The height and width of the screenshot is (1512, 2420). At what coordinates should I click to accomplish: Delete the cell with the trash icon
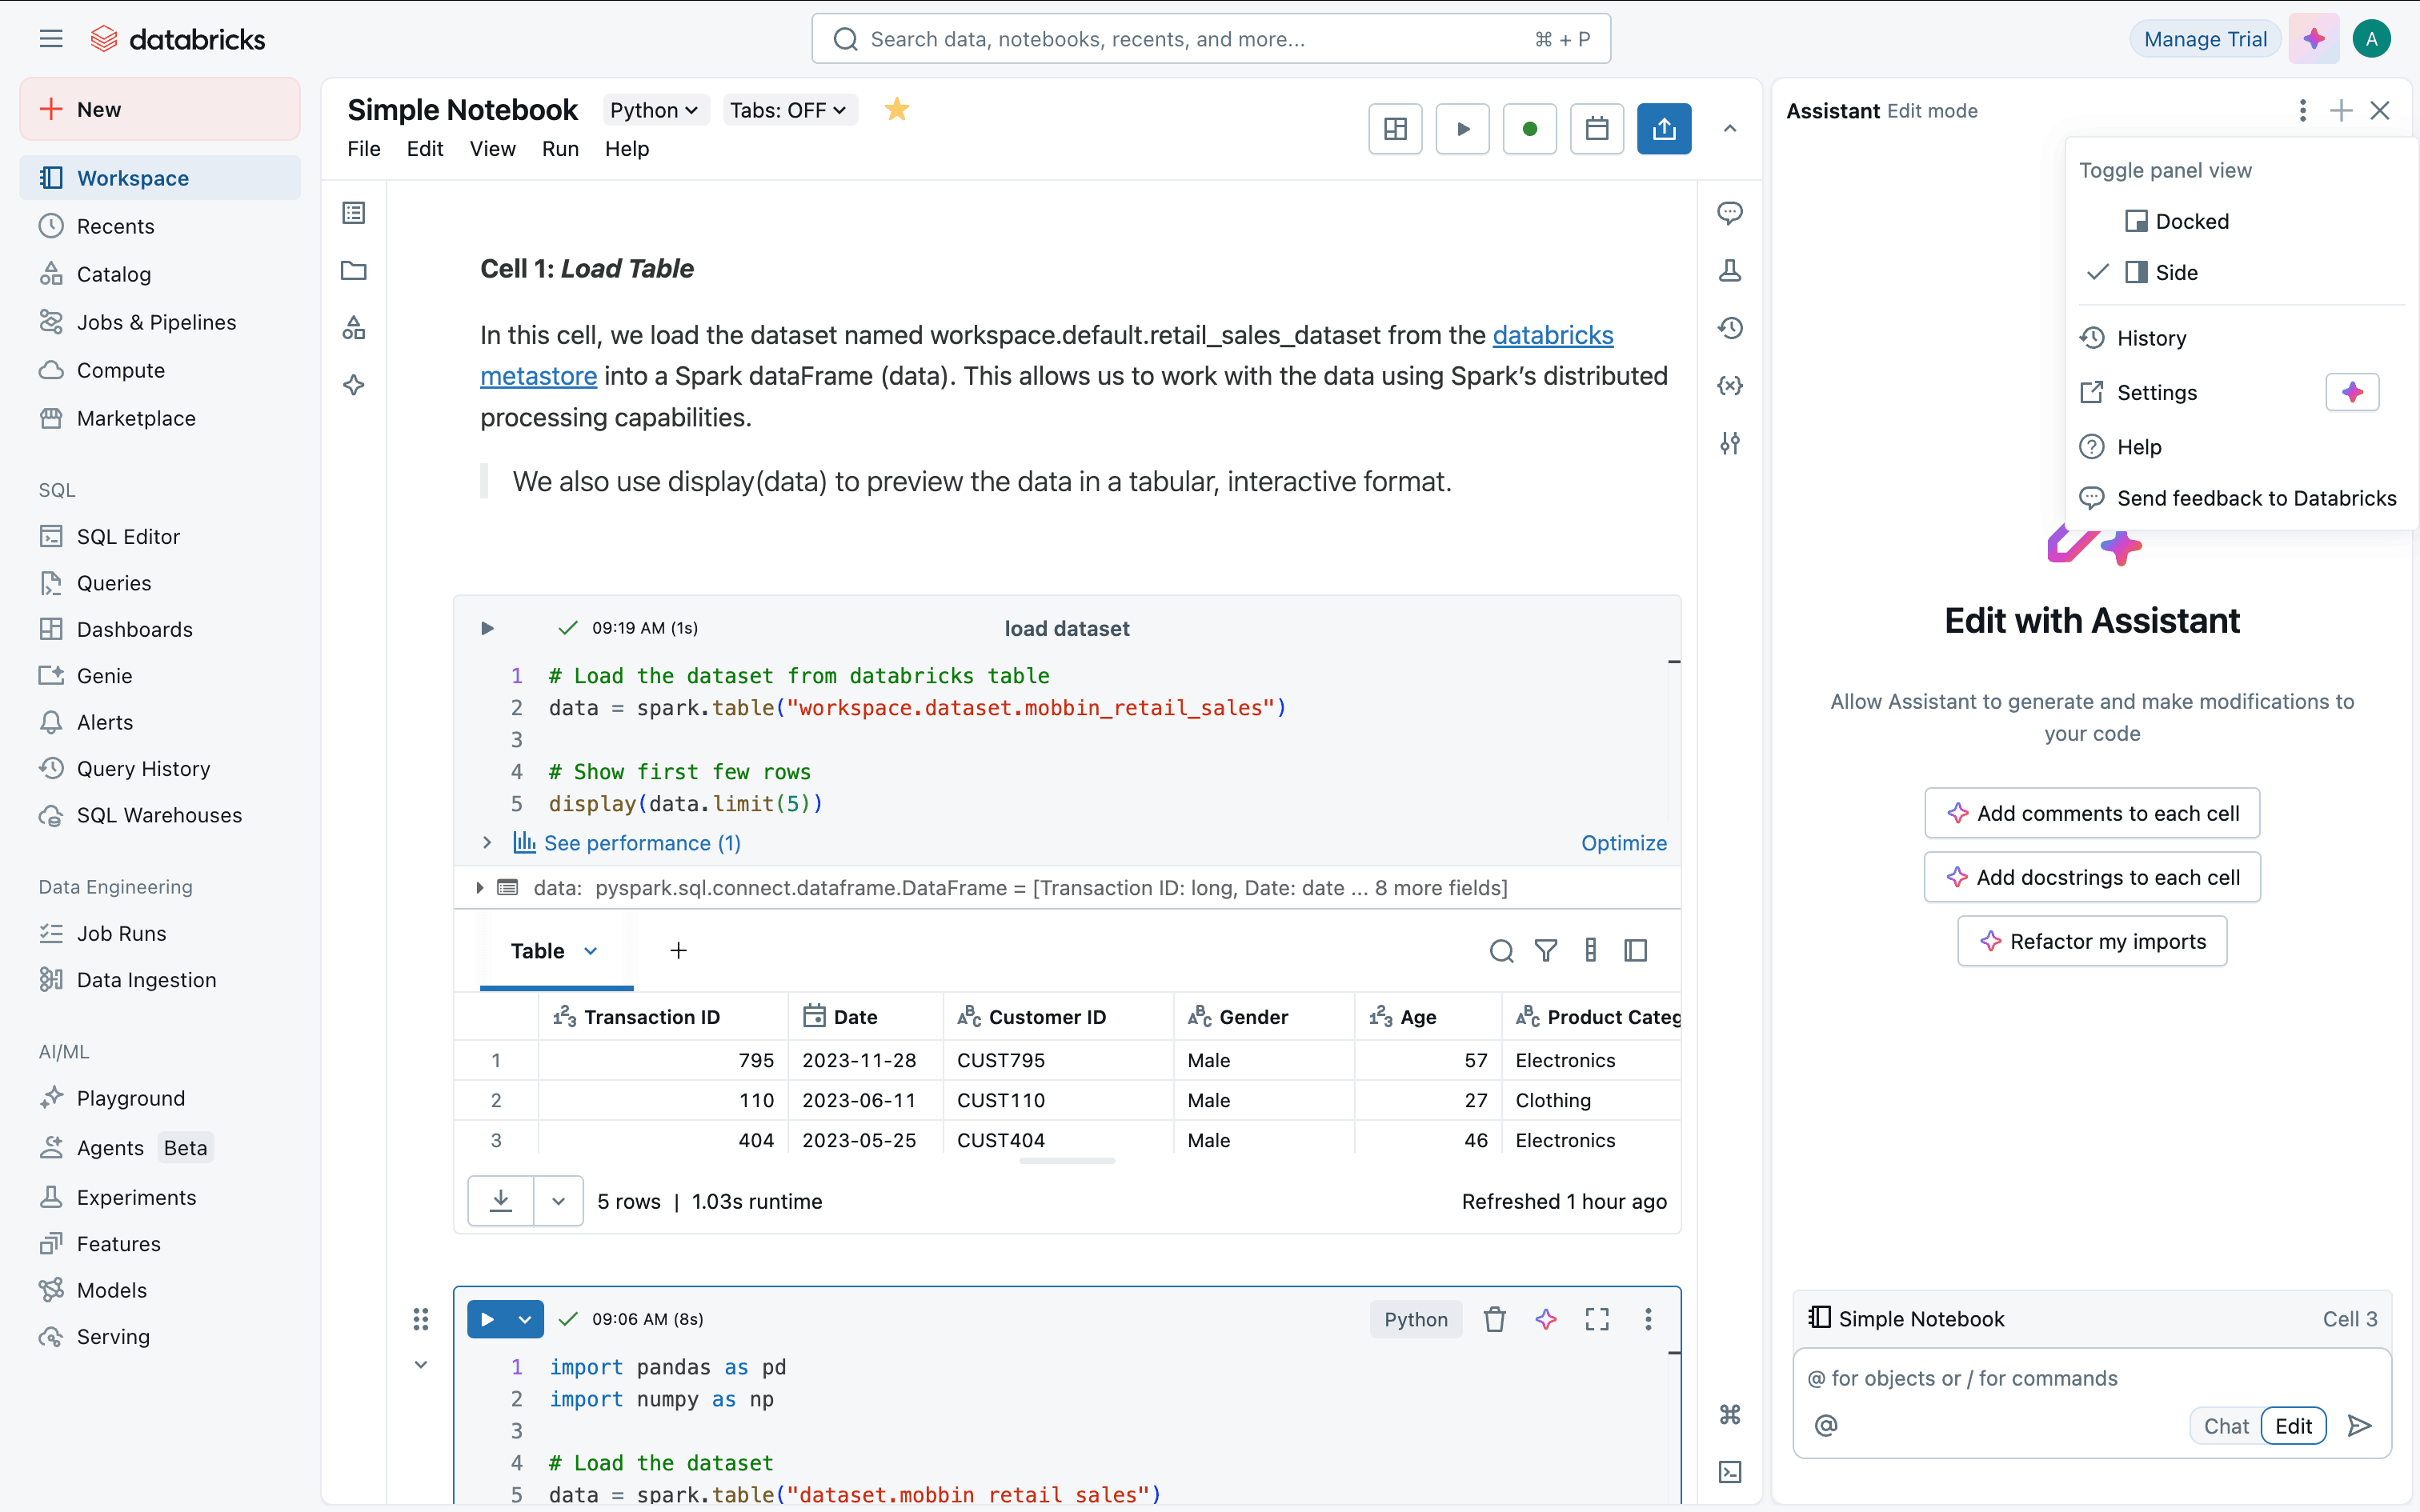click(1494, 1319)
